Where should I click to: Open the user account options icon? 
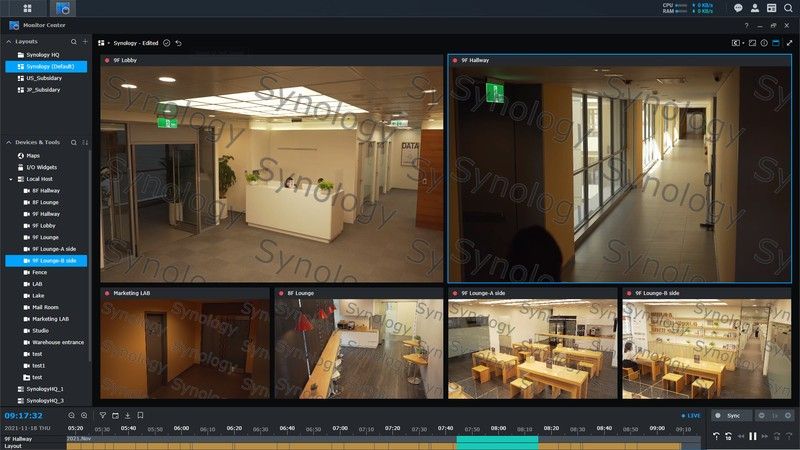click(755, 8)
